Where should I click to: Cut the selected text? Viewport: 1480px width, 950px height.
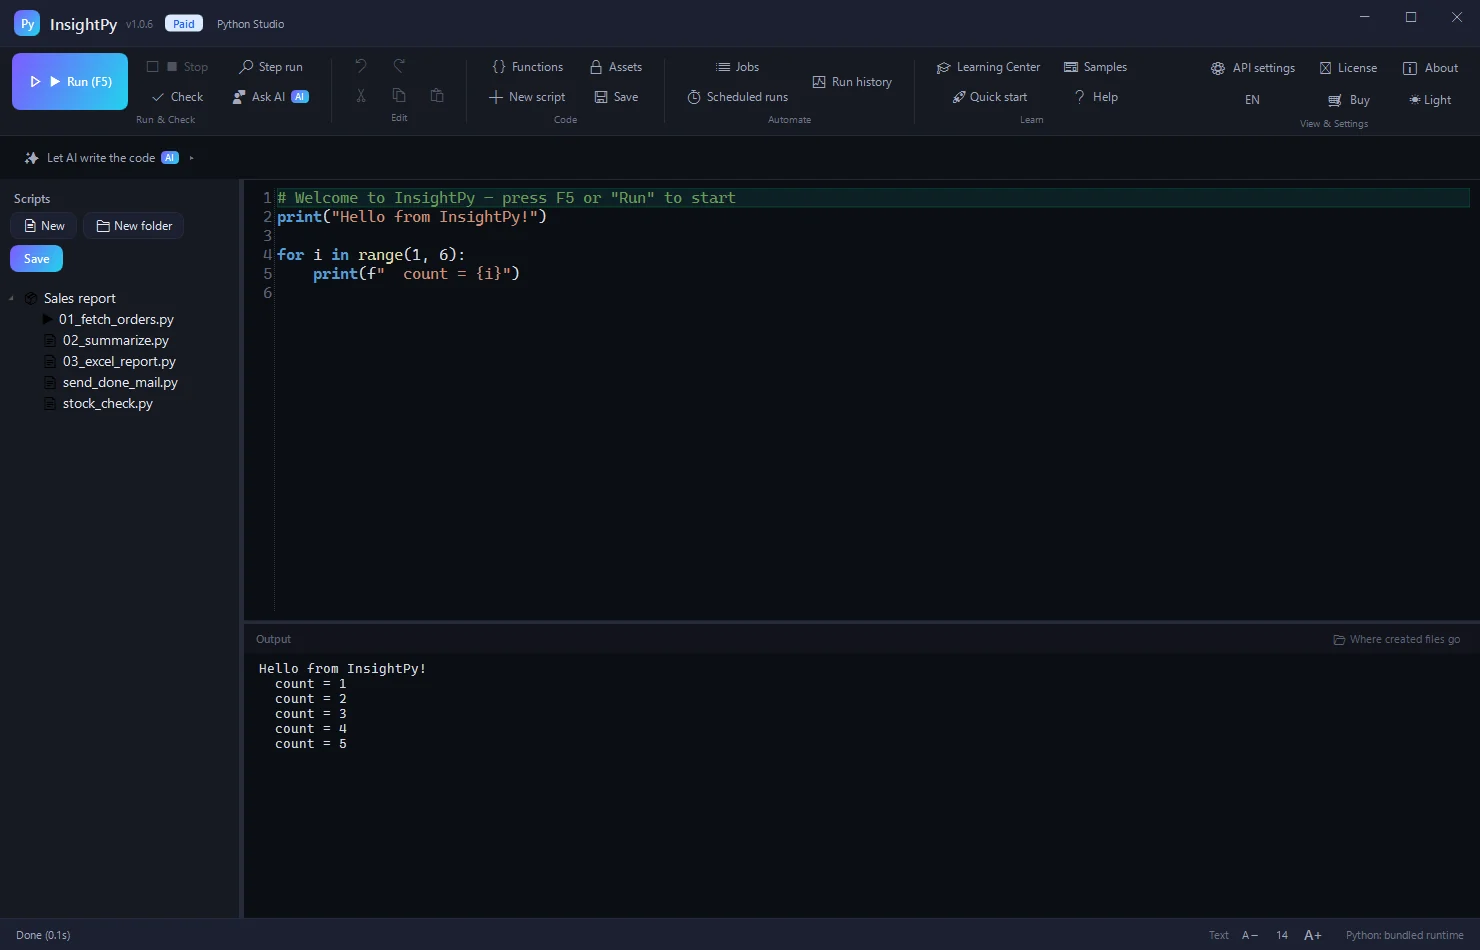click(361, 96)
